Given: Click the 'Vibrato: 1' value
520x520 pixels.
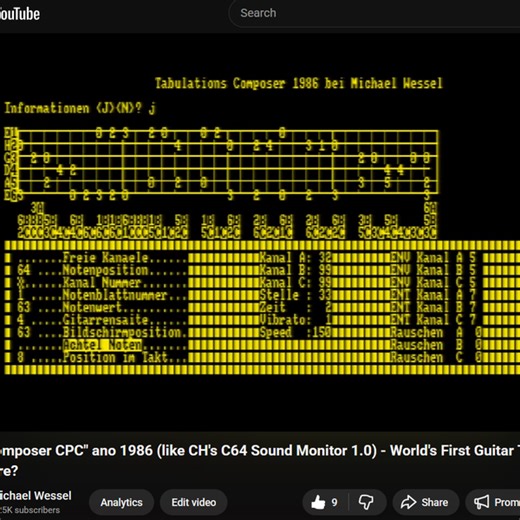Looking at the screenshot, I should (x=295, y=320).
